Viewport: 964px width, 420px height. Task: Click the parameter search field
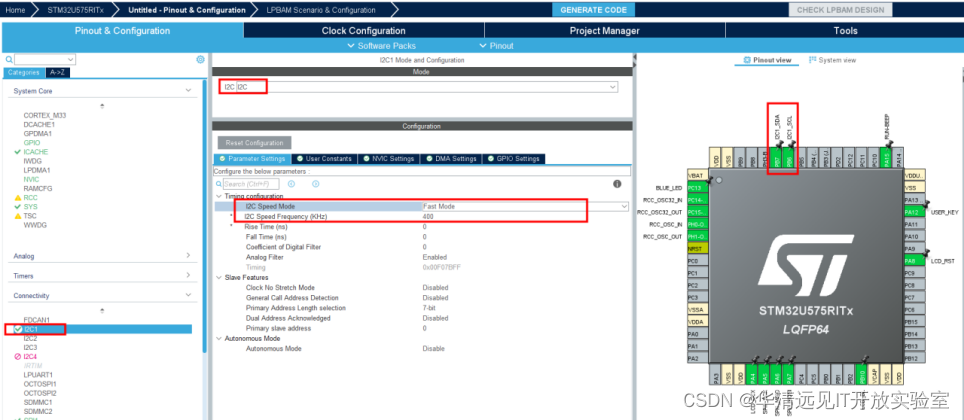point(250,184)
